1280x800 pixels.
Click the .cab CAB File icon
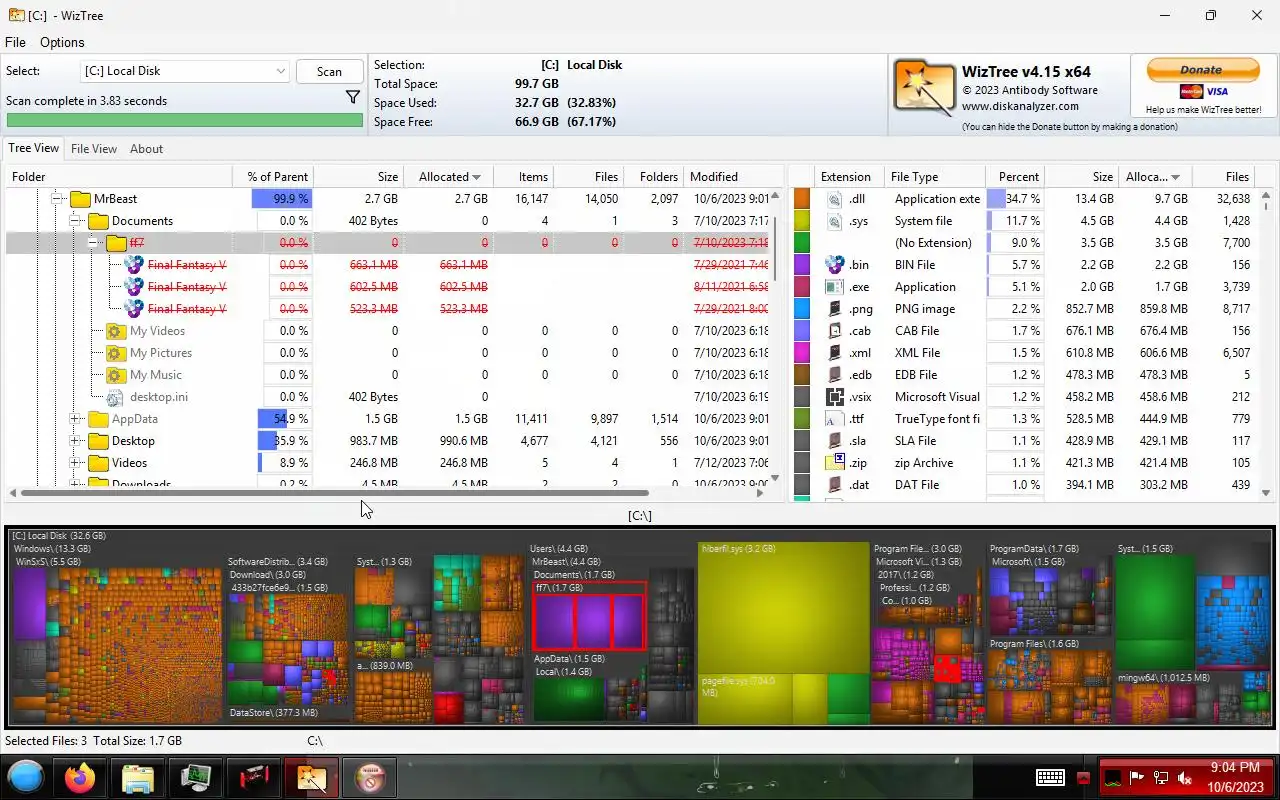(x=835, y=331)
